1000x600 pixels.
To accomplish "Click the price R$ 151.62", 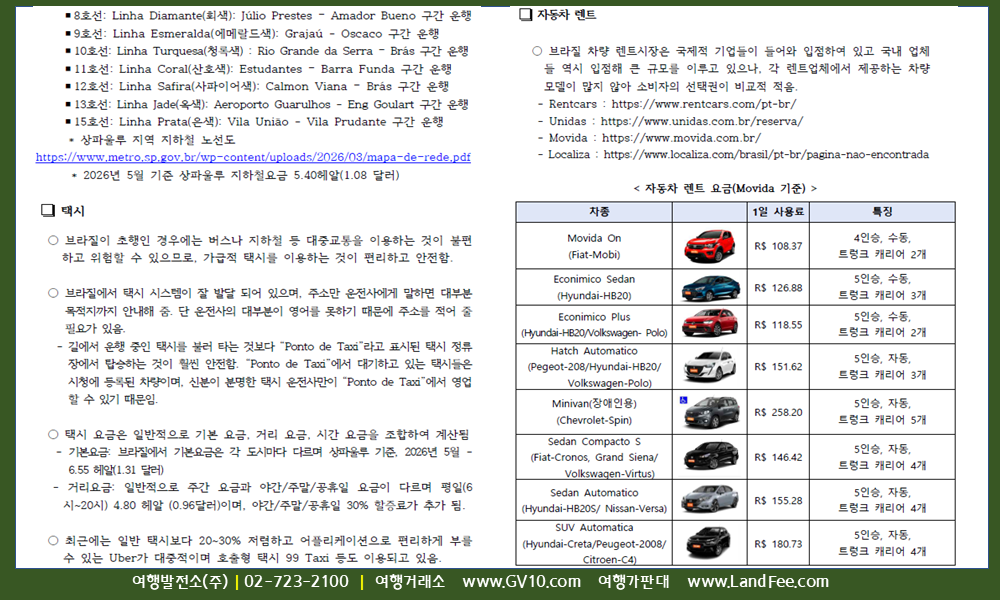I will (778, 367).
